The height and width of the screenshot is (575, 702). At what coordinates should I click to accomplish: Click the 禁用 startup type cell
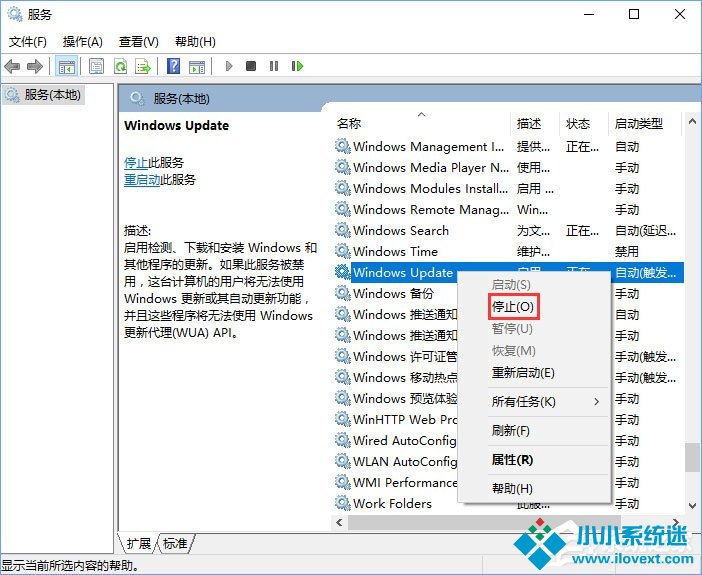click(627, 252)
